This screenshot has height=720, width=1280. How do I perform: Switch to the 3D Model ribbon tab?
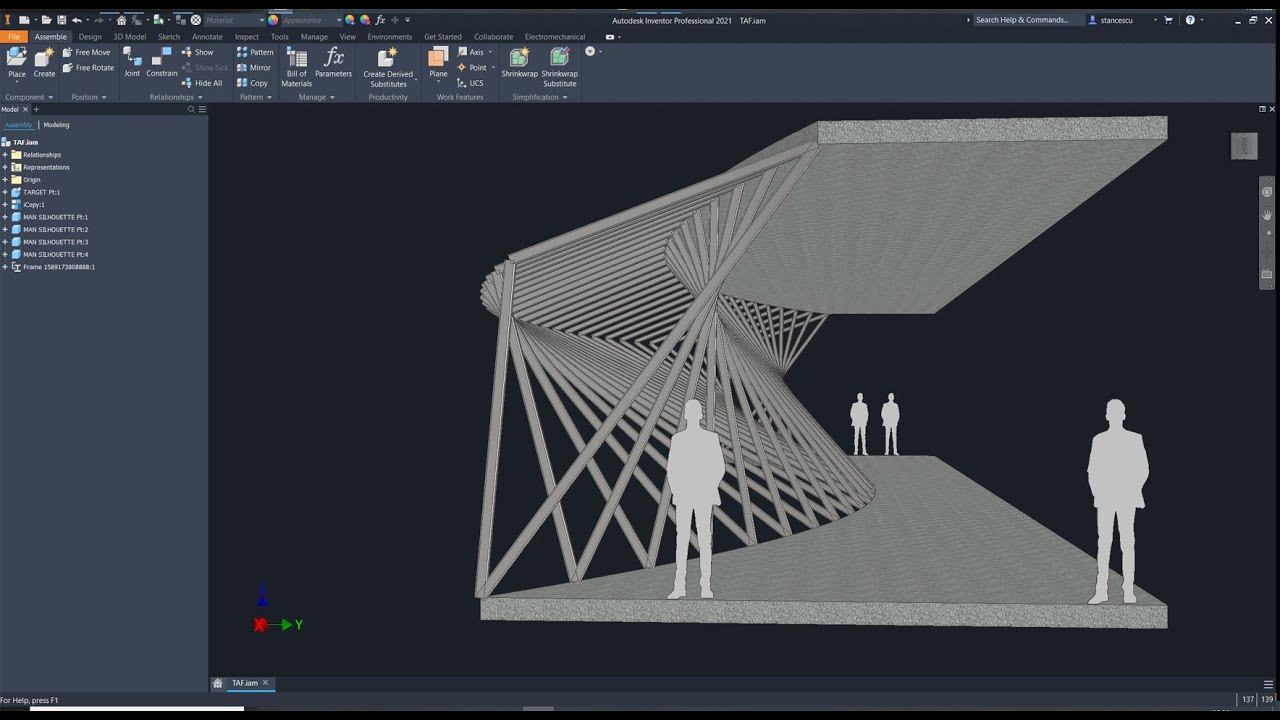tap(130, 37)
